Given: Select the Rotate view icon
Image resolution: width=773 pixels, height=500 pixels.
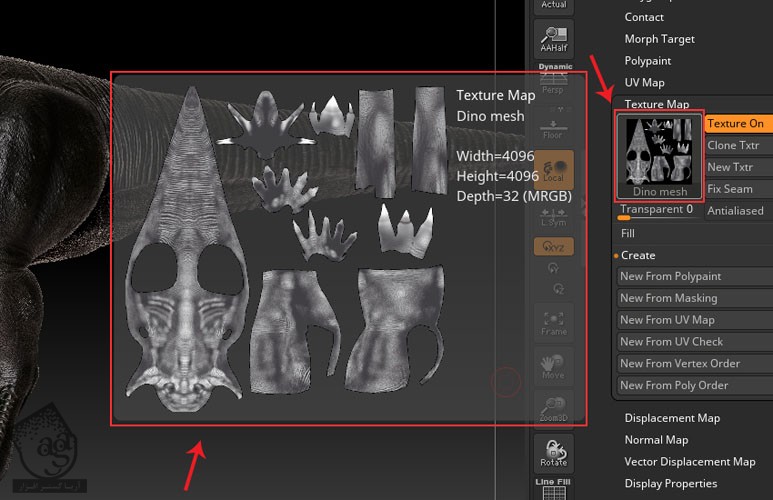Looking at the screenshot, I should (x=554, y=453).
